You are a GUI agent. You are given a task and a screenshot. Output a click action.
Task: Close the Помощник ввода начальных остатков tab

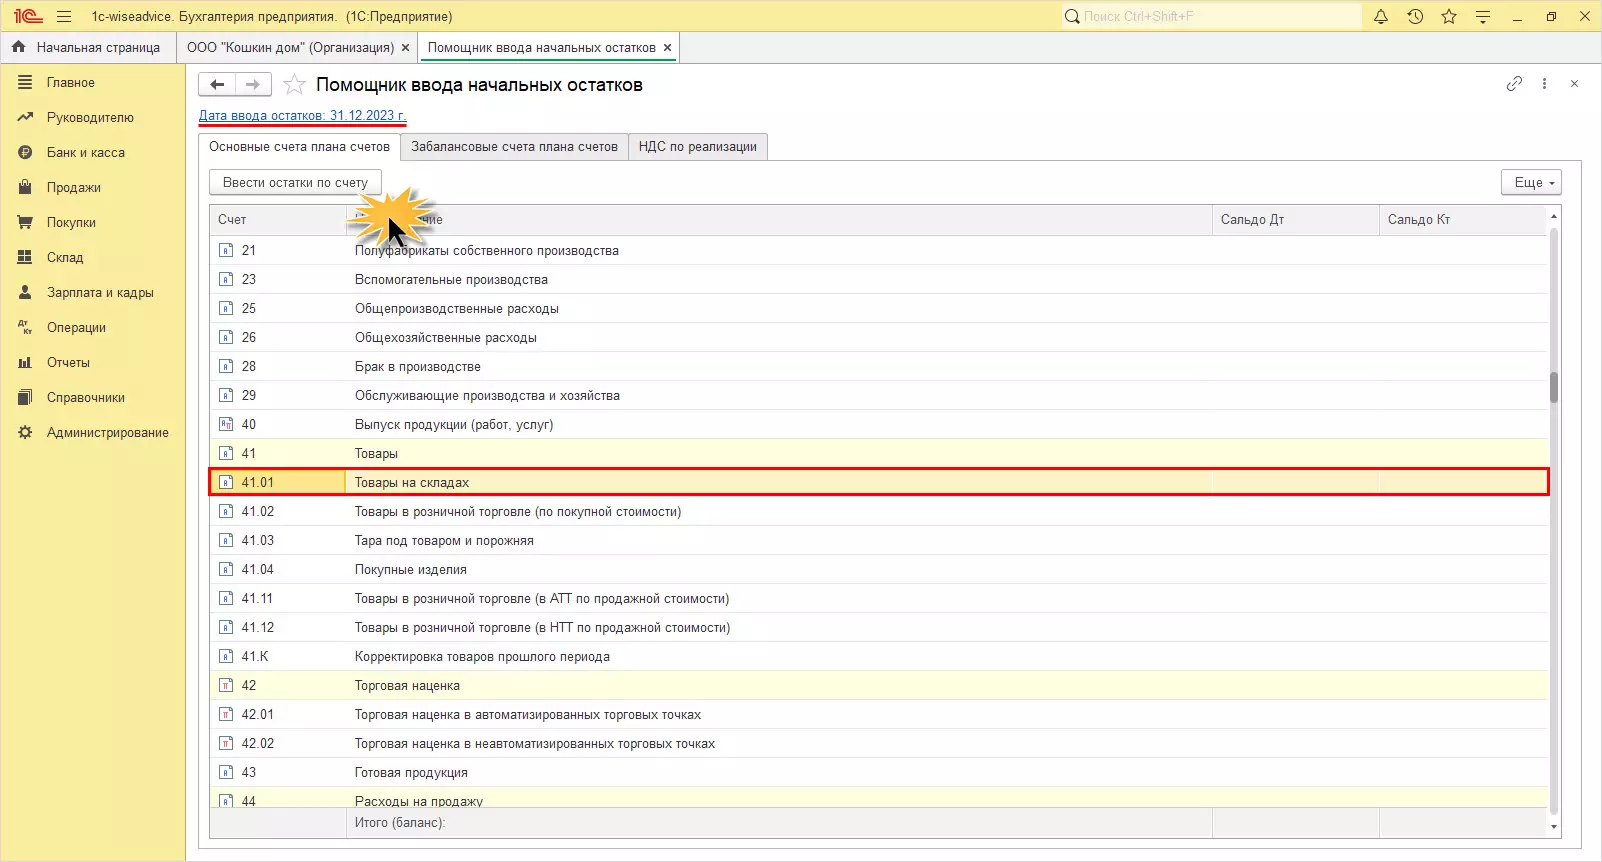[x=667, y=48]
